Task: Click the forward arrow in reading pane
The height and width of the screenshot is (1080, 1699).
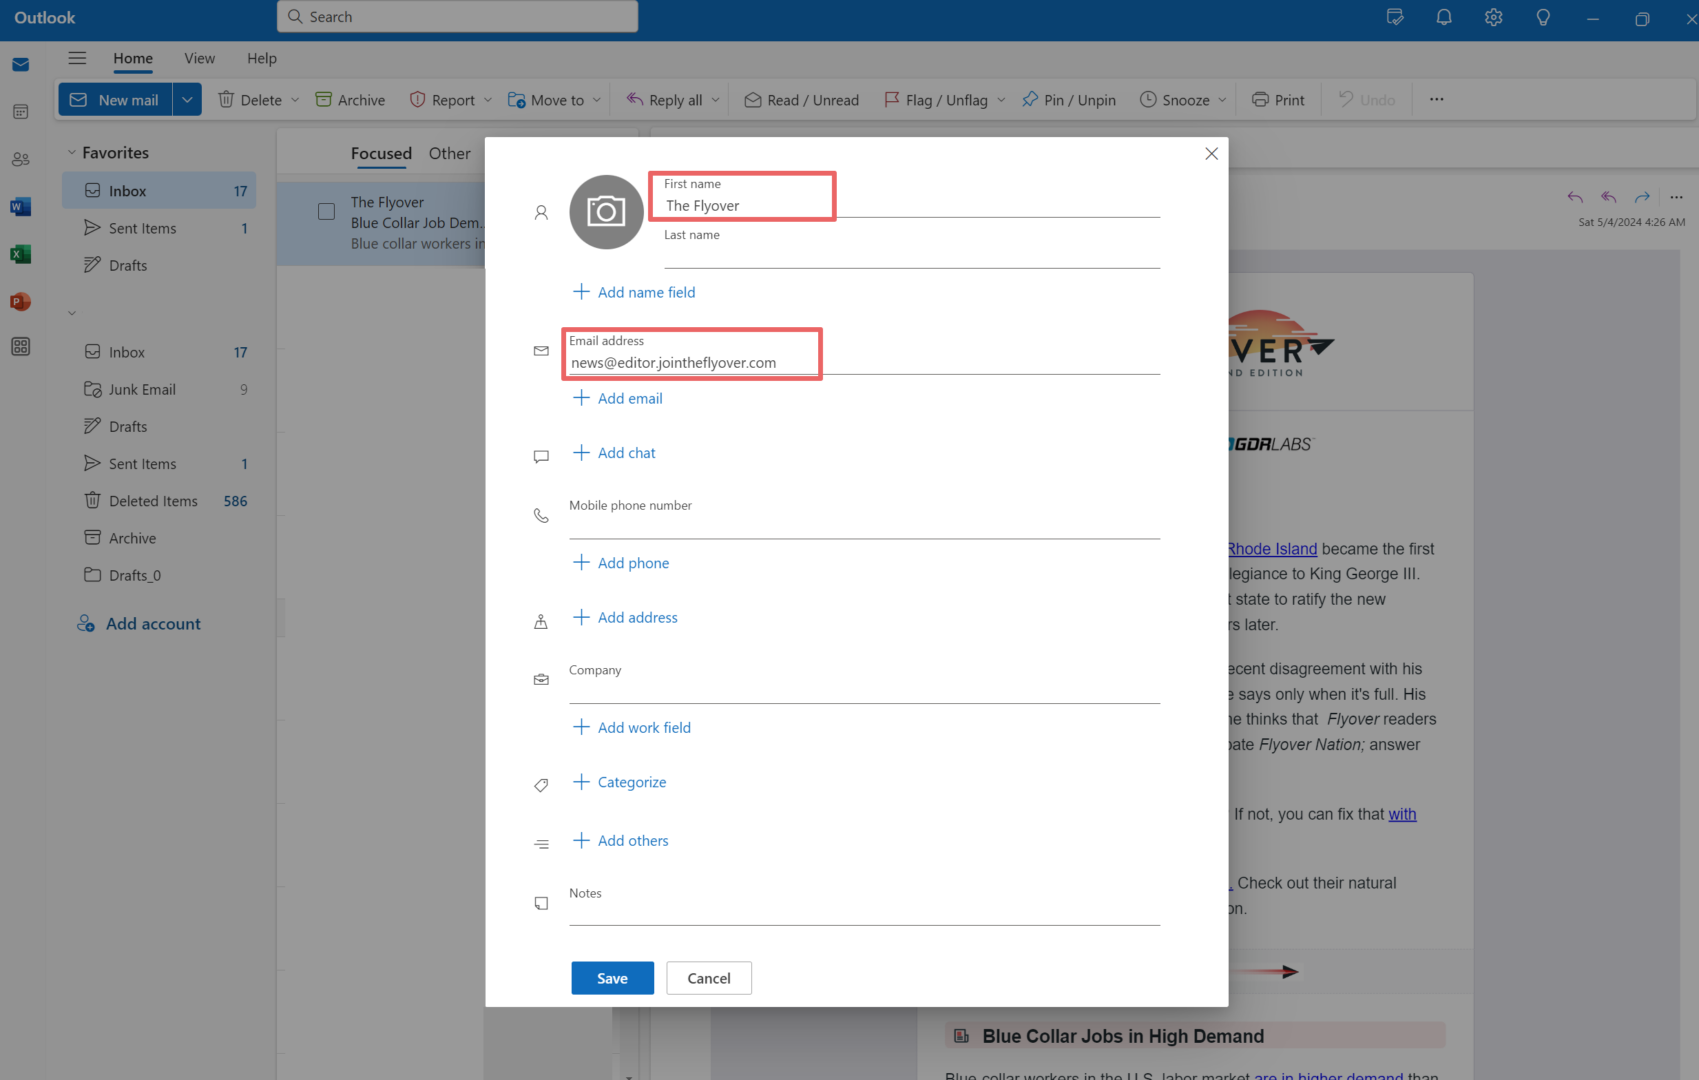Action: click(1642, 197)
